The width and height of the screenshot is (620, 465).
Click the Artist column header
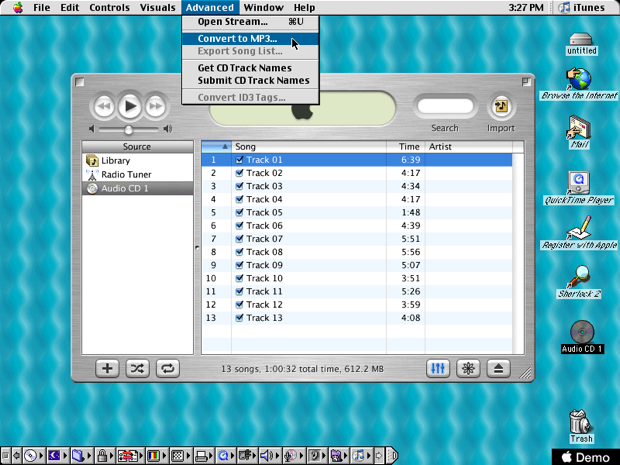coord(469,147)
